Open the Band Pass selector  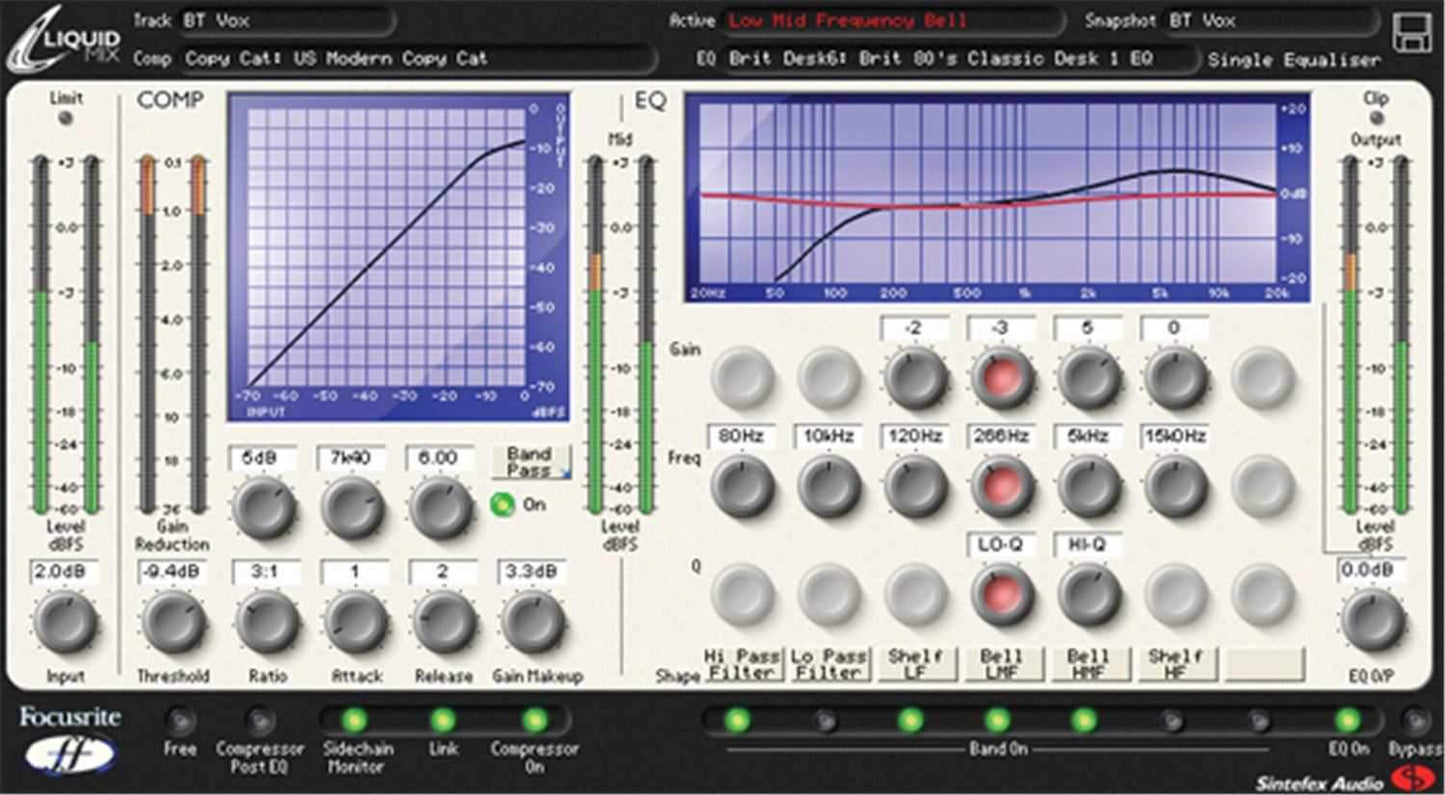coord(531,461)
